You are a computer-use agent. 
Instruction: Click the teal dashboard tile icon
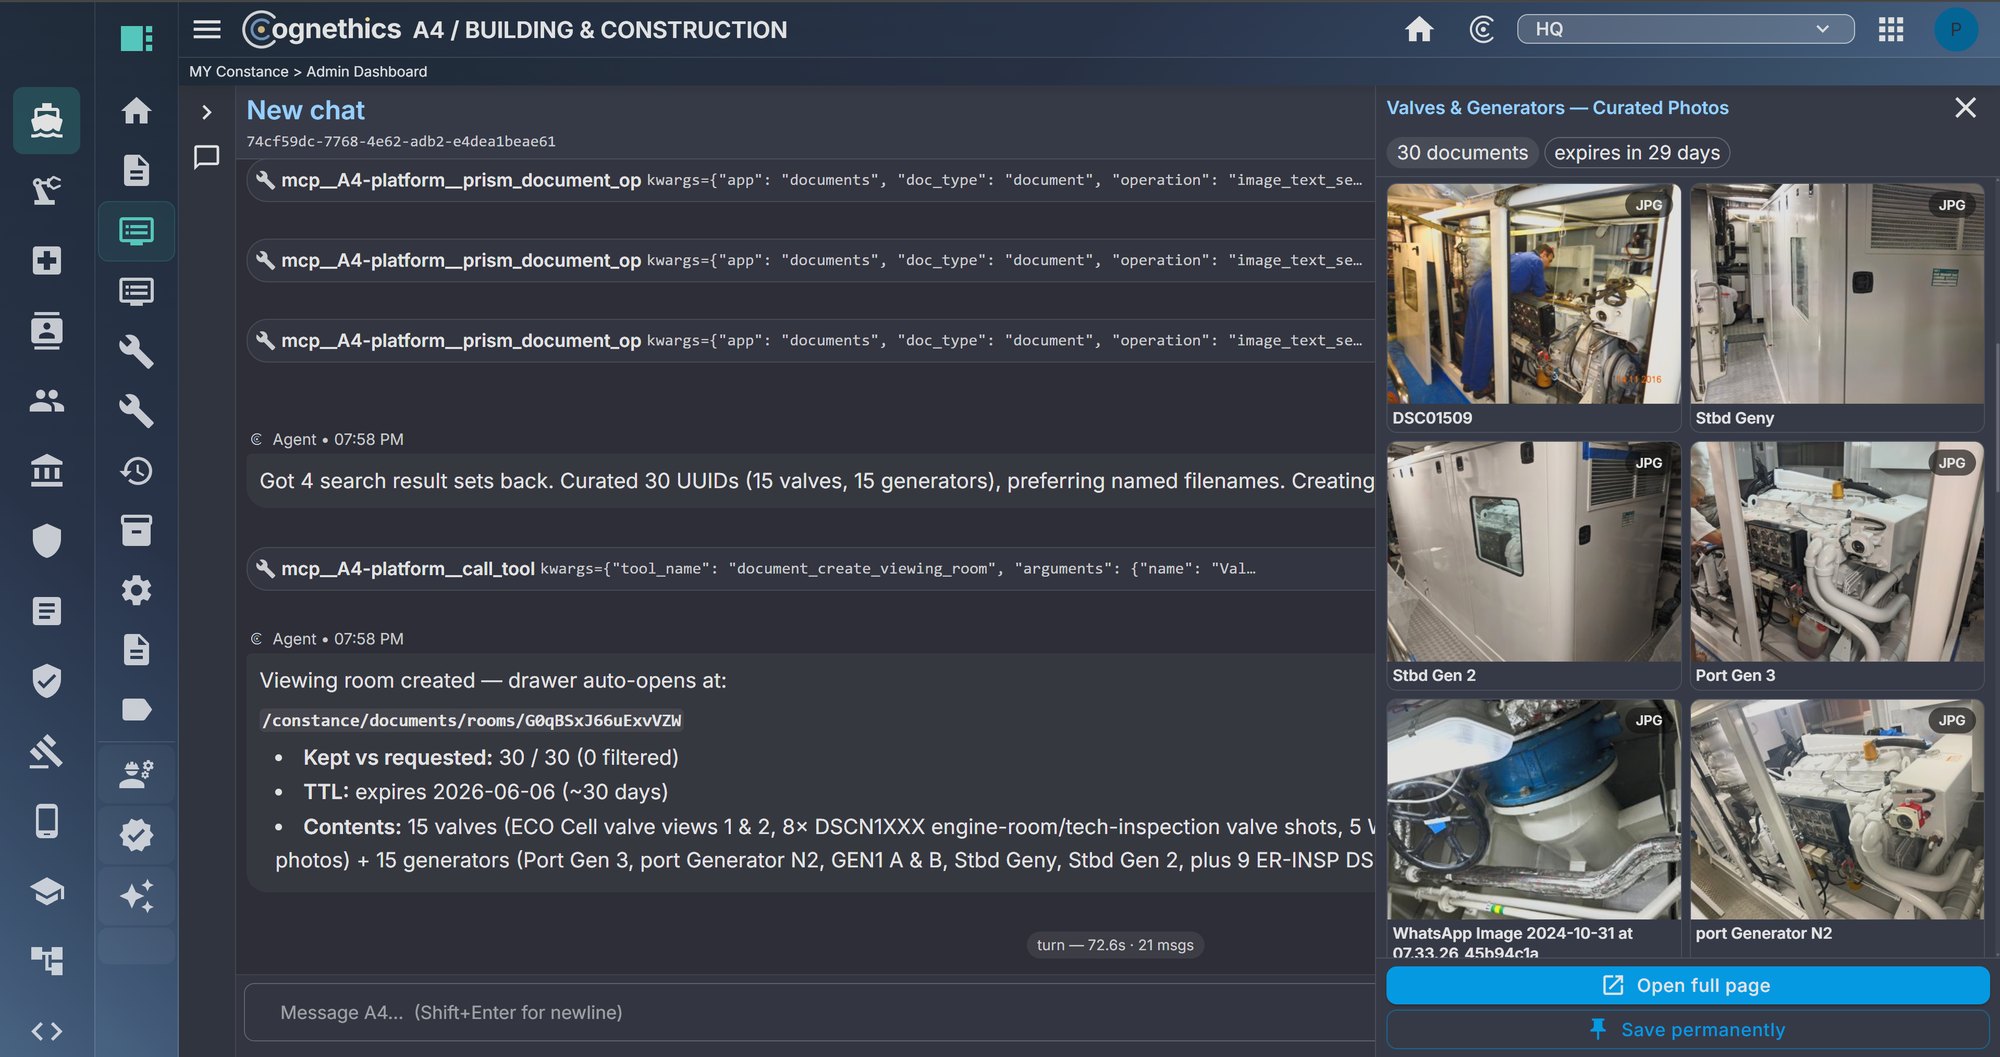coord(136,39)
